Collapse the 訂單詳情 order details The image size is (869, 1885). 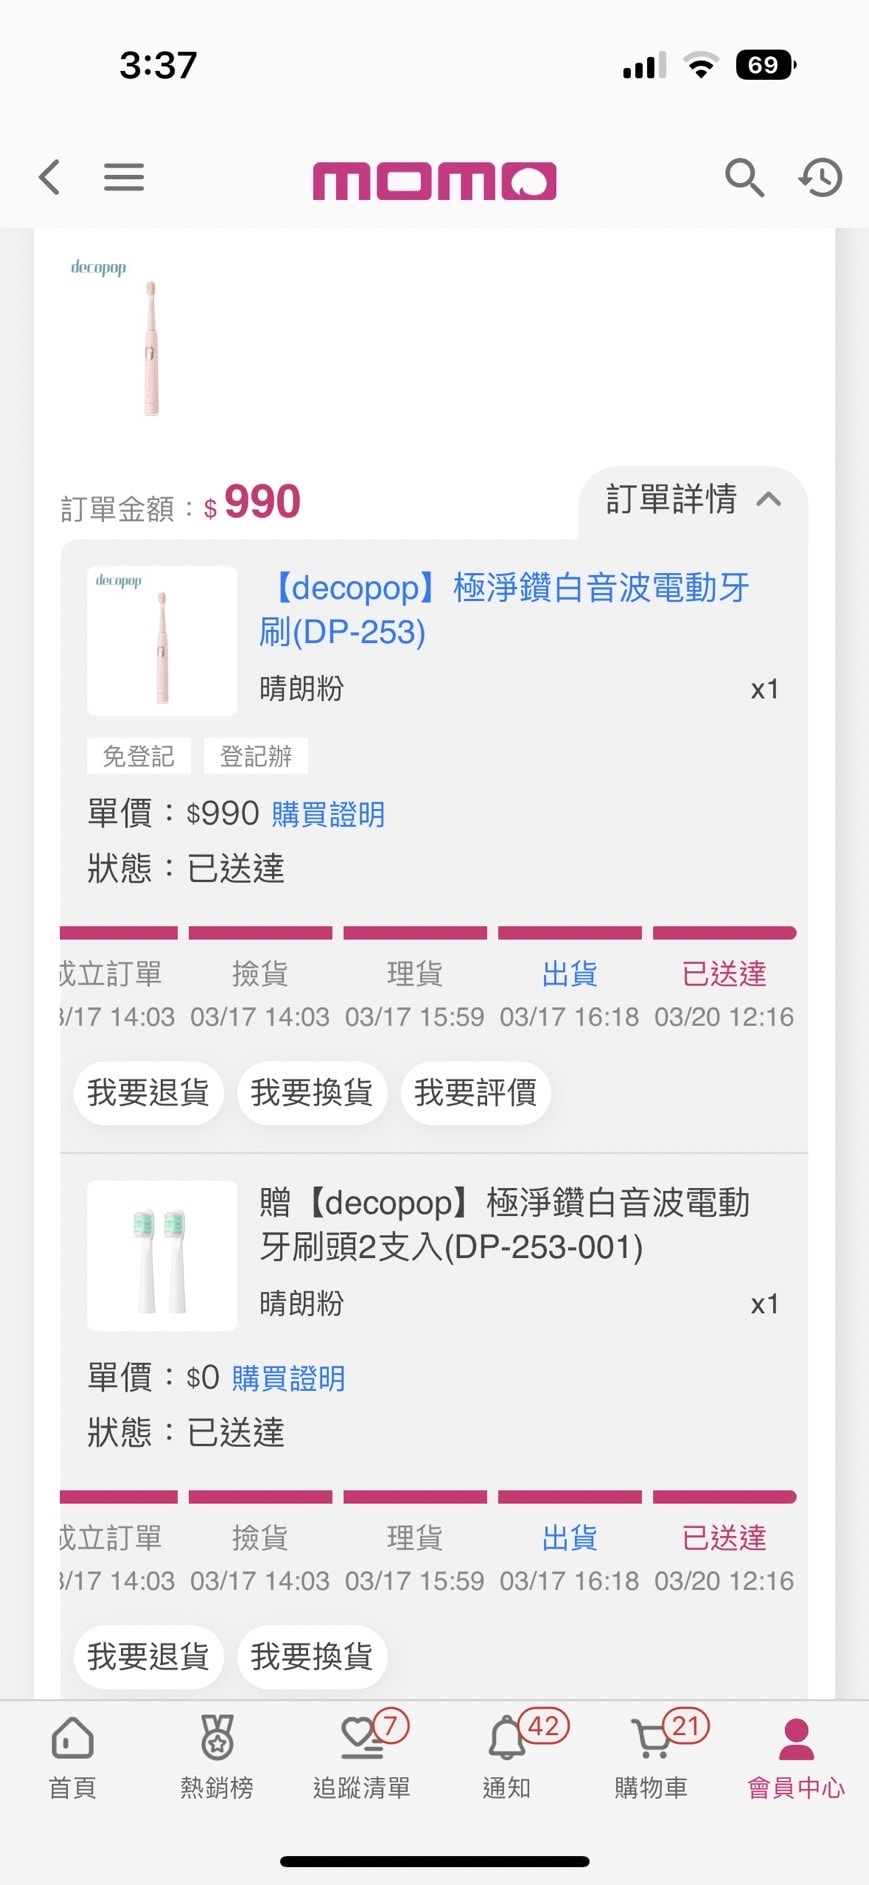693,499
